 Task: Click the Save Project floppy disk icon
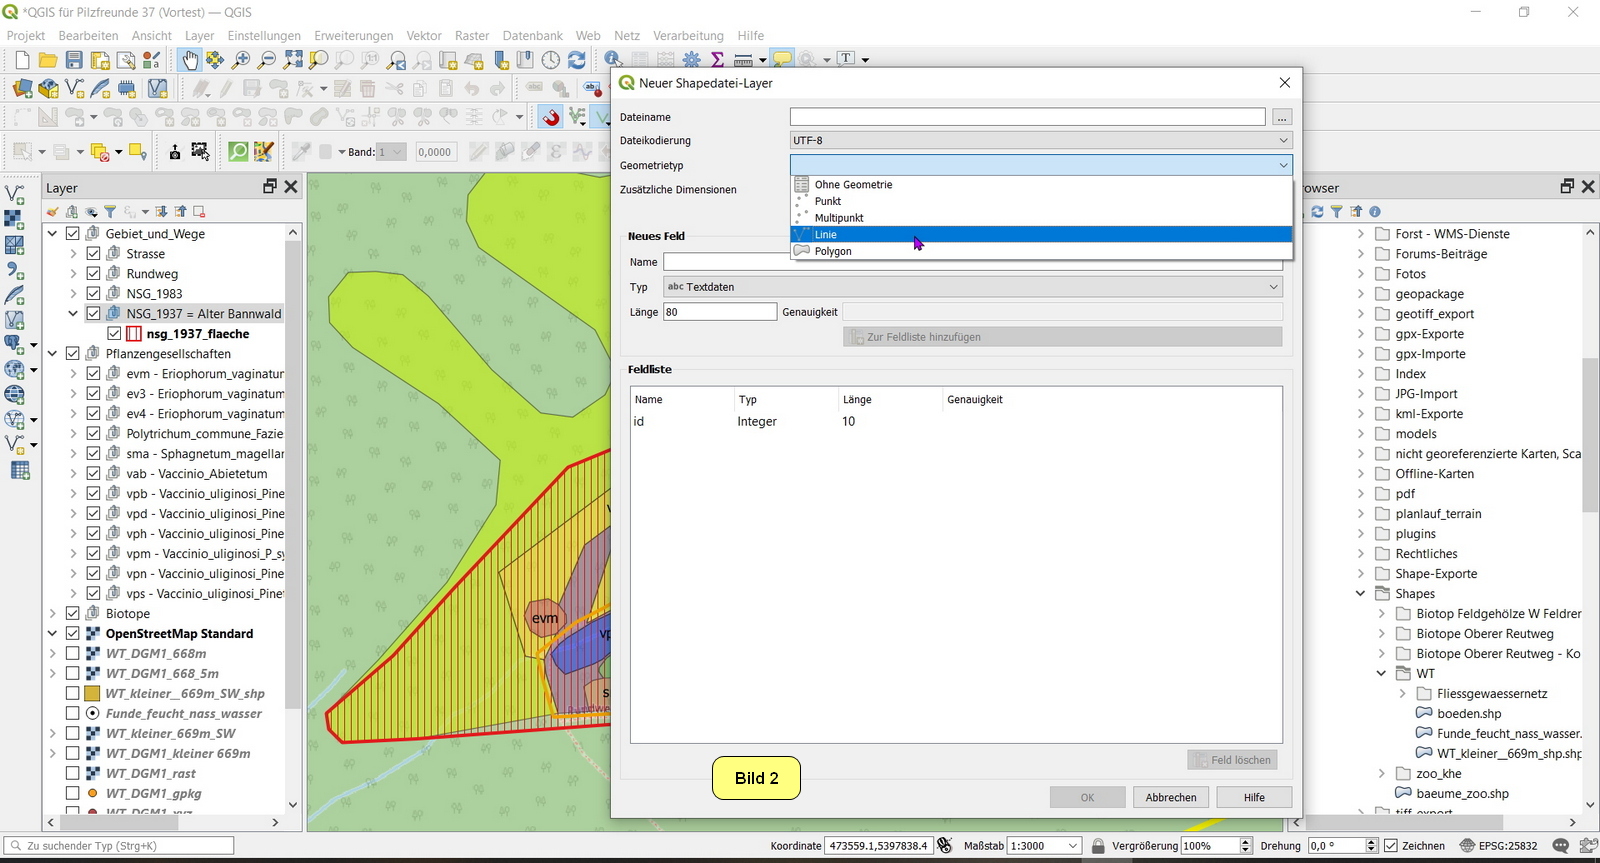coord(74,60)
